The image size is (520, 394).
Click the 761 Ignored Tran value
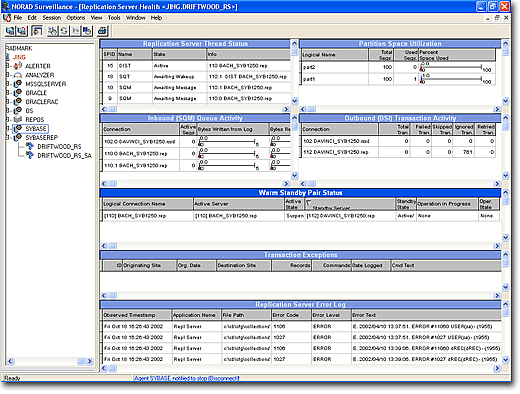467,152
